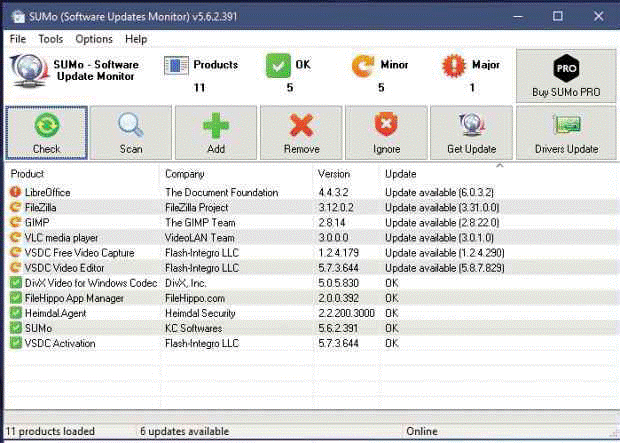Select the SUMo product name in list
This screenshot has height=443, width=620.
38,328
